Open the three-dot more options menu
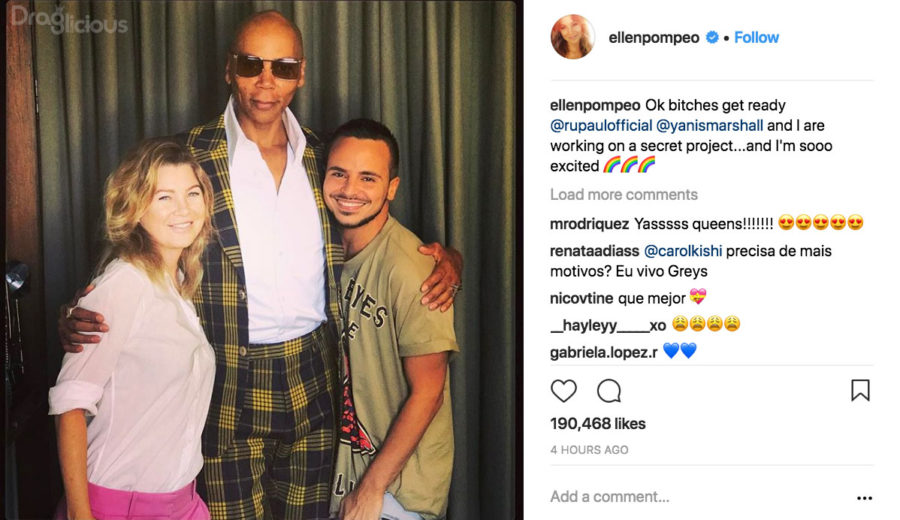 [x=864, y=498]
